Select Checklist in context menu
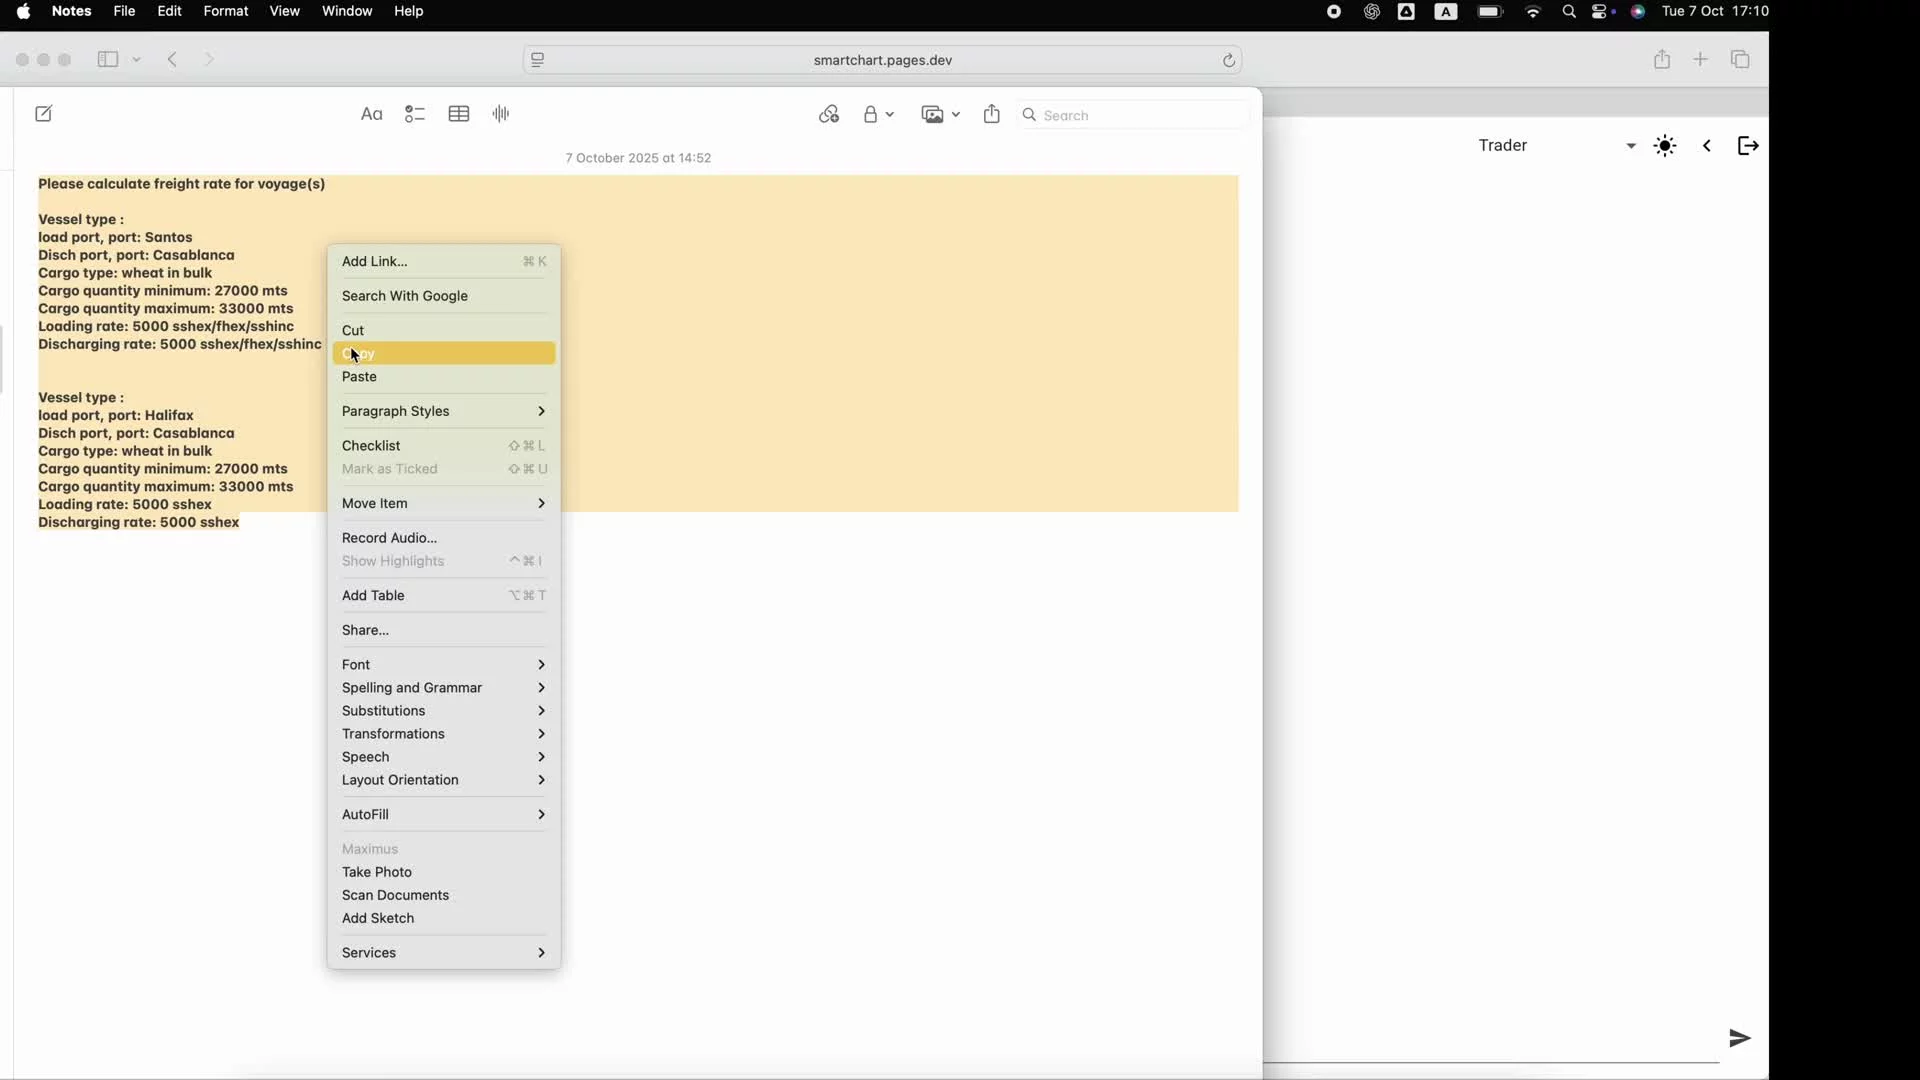The height and width of the screenshot is (1080, 1920). click(x=372, y=446)
